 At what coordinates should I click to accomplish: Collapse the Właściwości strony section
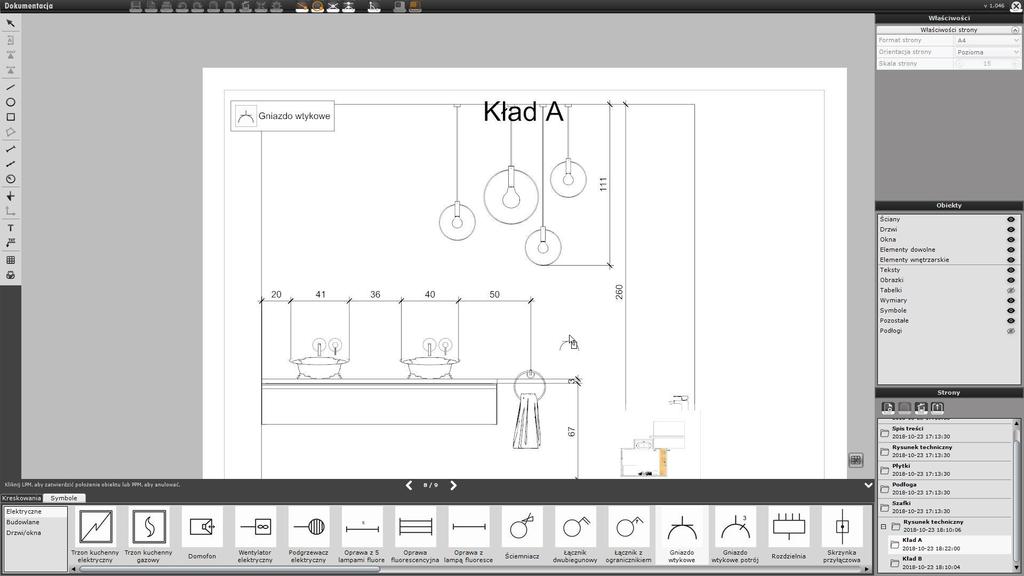(x=1015, y=30)
